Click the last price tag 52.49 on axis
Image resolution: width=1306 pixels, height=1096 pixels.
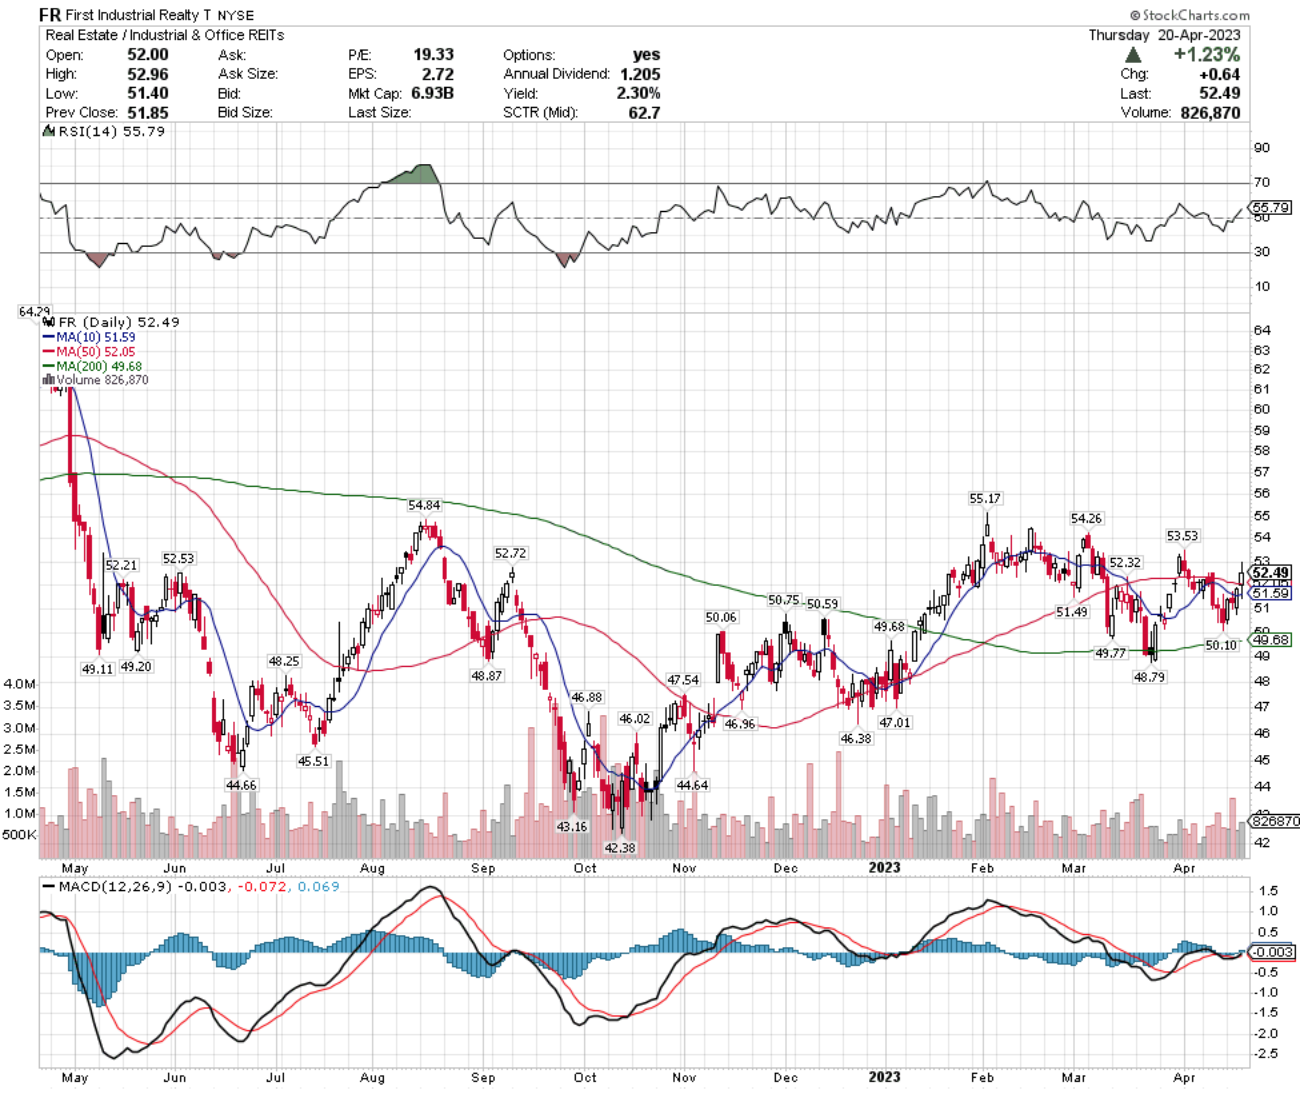pos(1270,573)
